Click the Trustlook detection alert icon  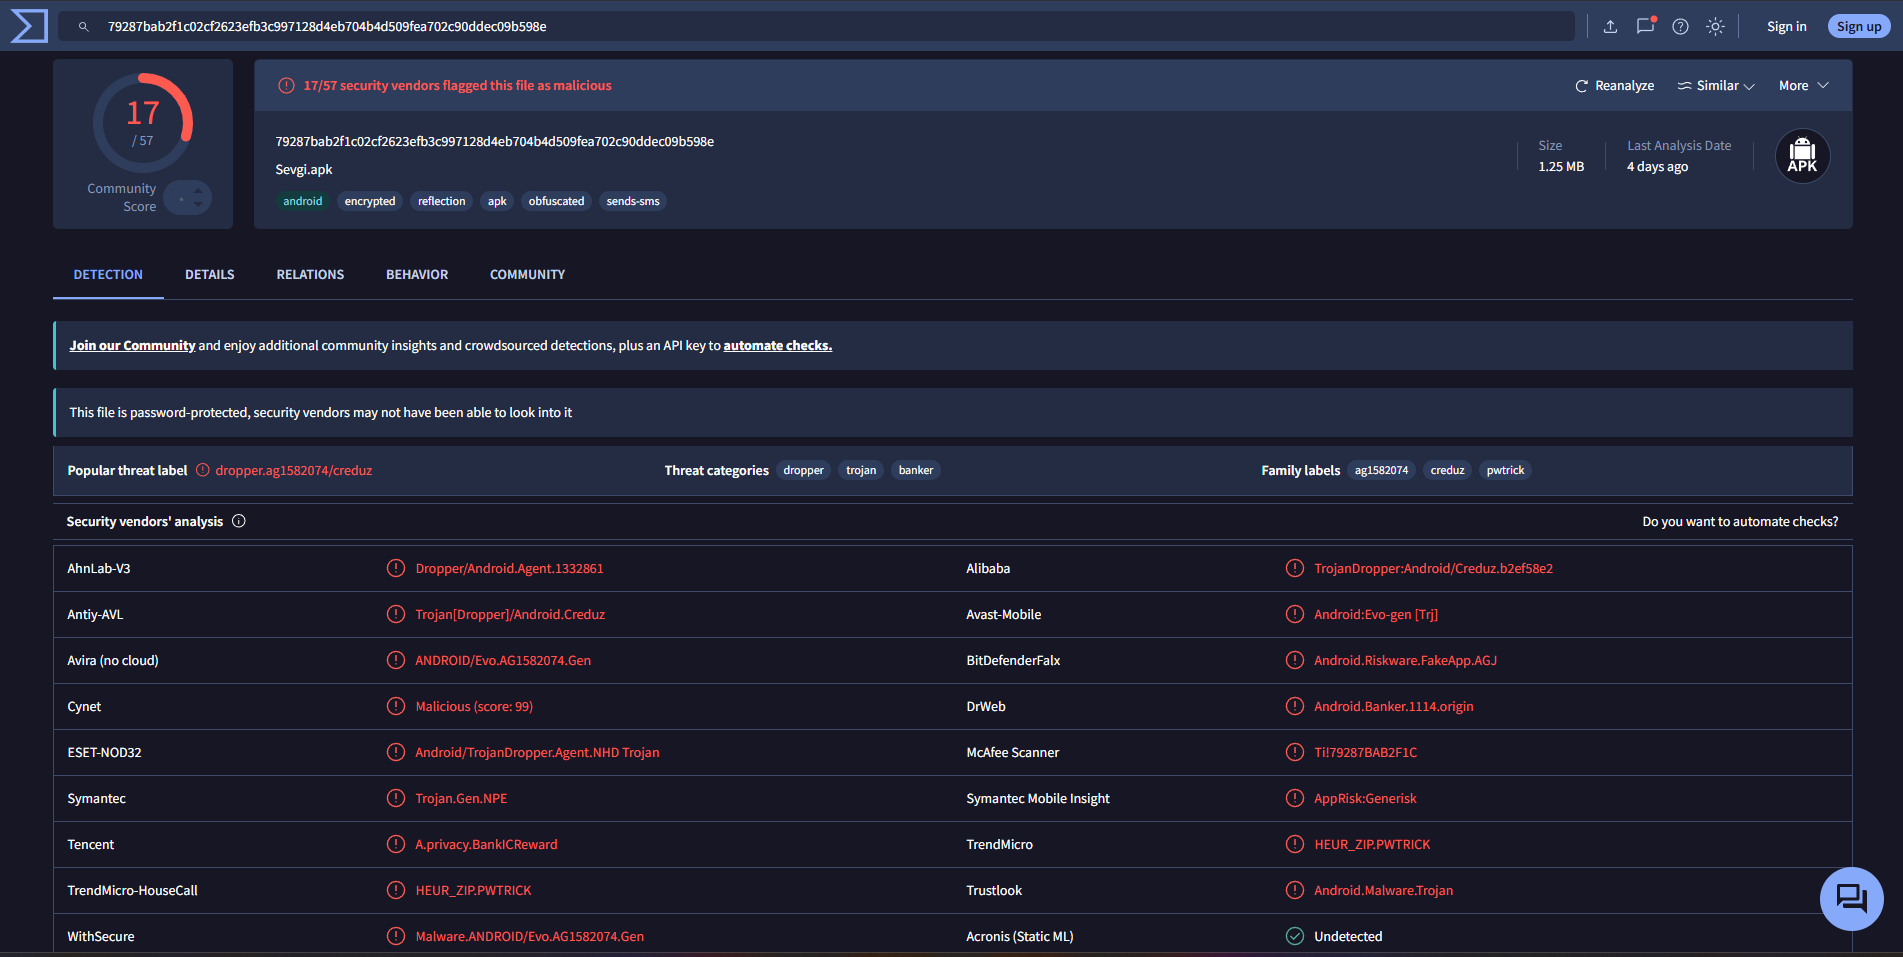click(x=1295, y=890)
